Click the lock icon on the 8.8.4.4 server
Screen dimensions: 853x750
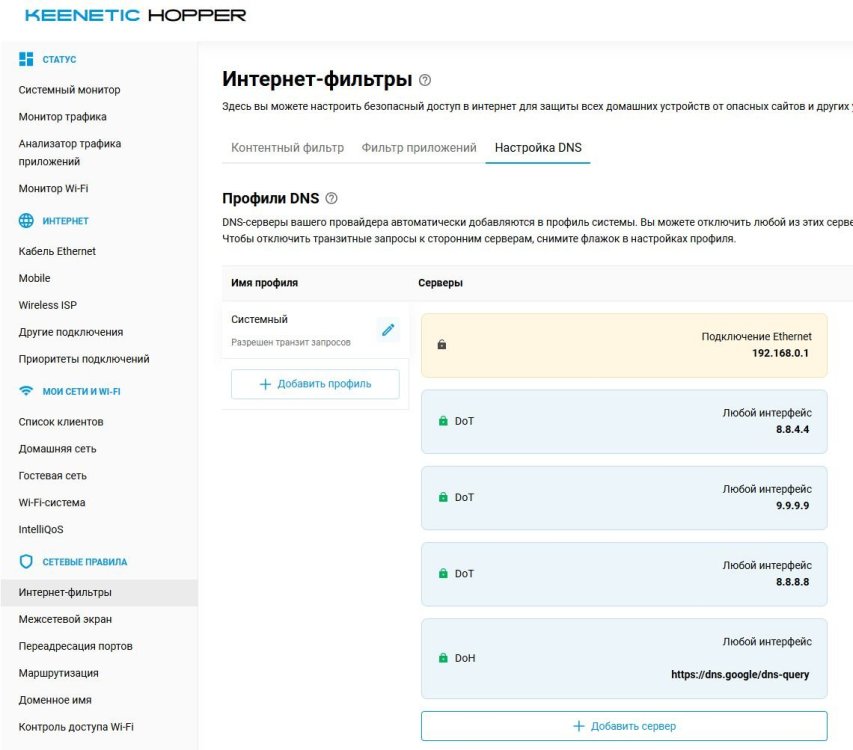click(444, 422)
